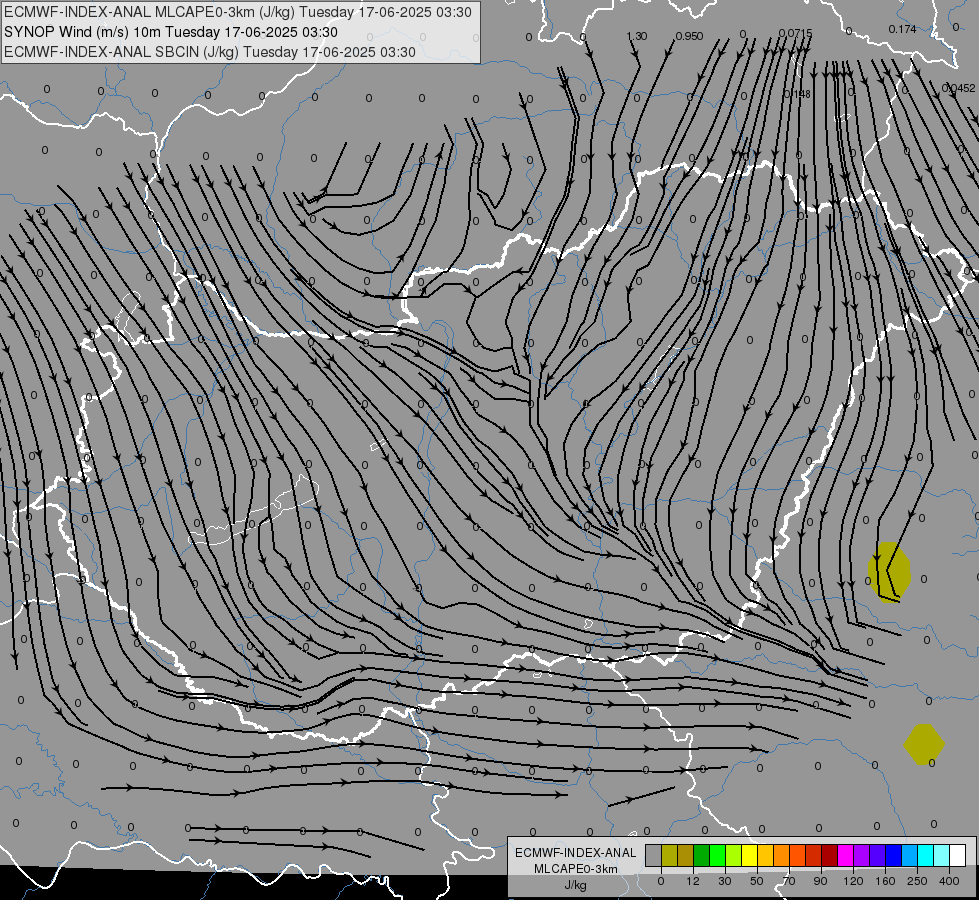979x900 pixels.
Task: Click the red legend swatch left of 90
Action: click(x=814, y=855)
